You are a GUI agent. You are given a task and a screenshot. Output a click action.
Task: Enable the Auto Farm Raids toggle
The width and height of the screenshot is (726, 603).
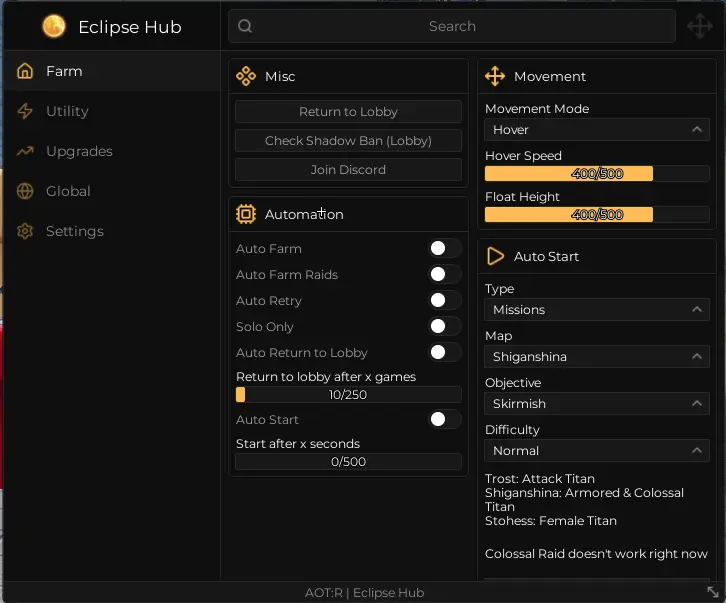[x=444, y=274]
